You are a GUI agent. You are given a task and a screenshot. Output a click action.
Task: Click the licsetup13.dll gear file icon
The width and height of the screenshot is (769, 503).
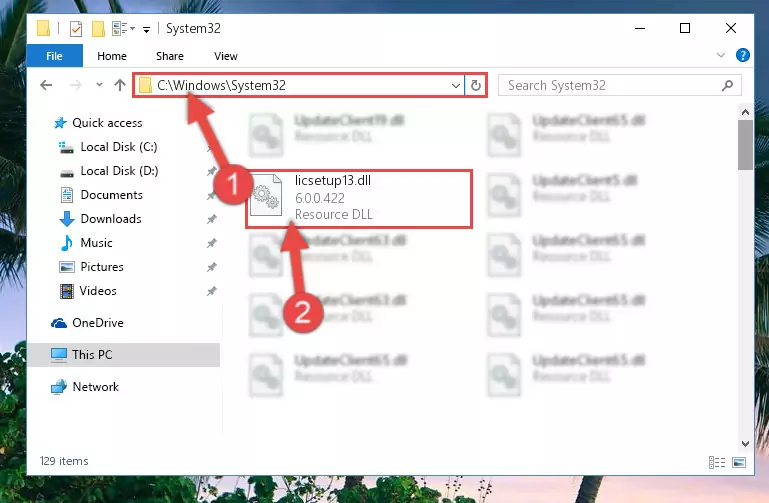click(x=266, y=196)
